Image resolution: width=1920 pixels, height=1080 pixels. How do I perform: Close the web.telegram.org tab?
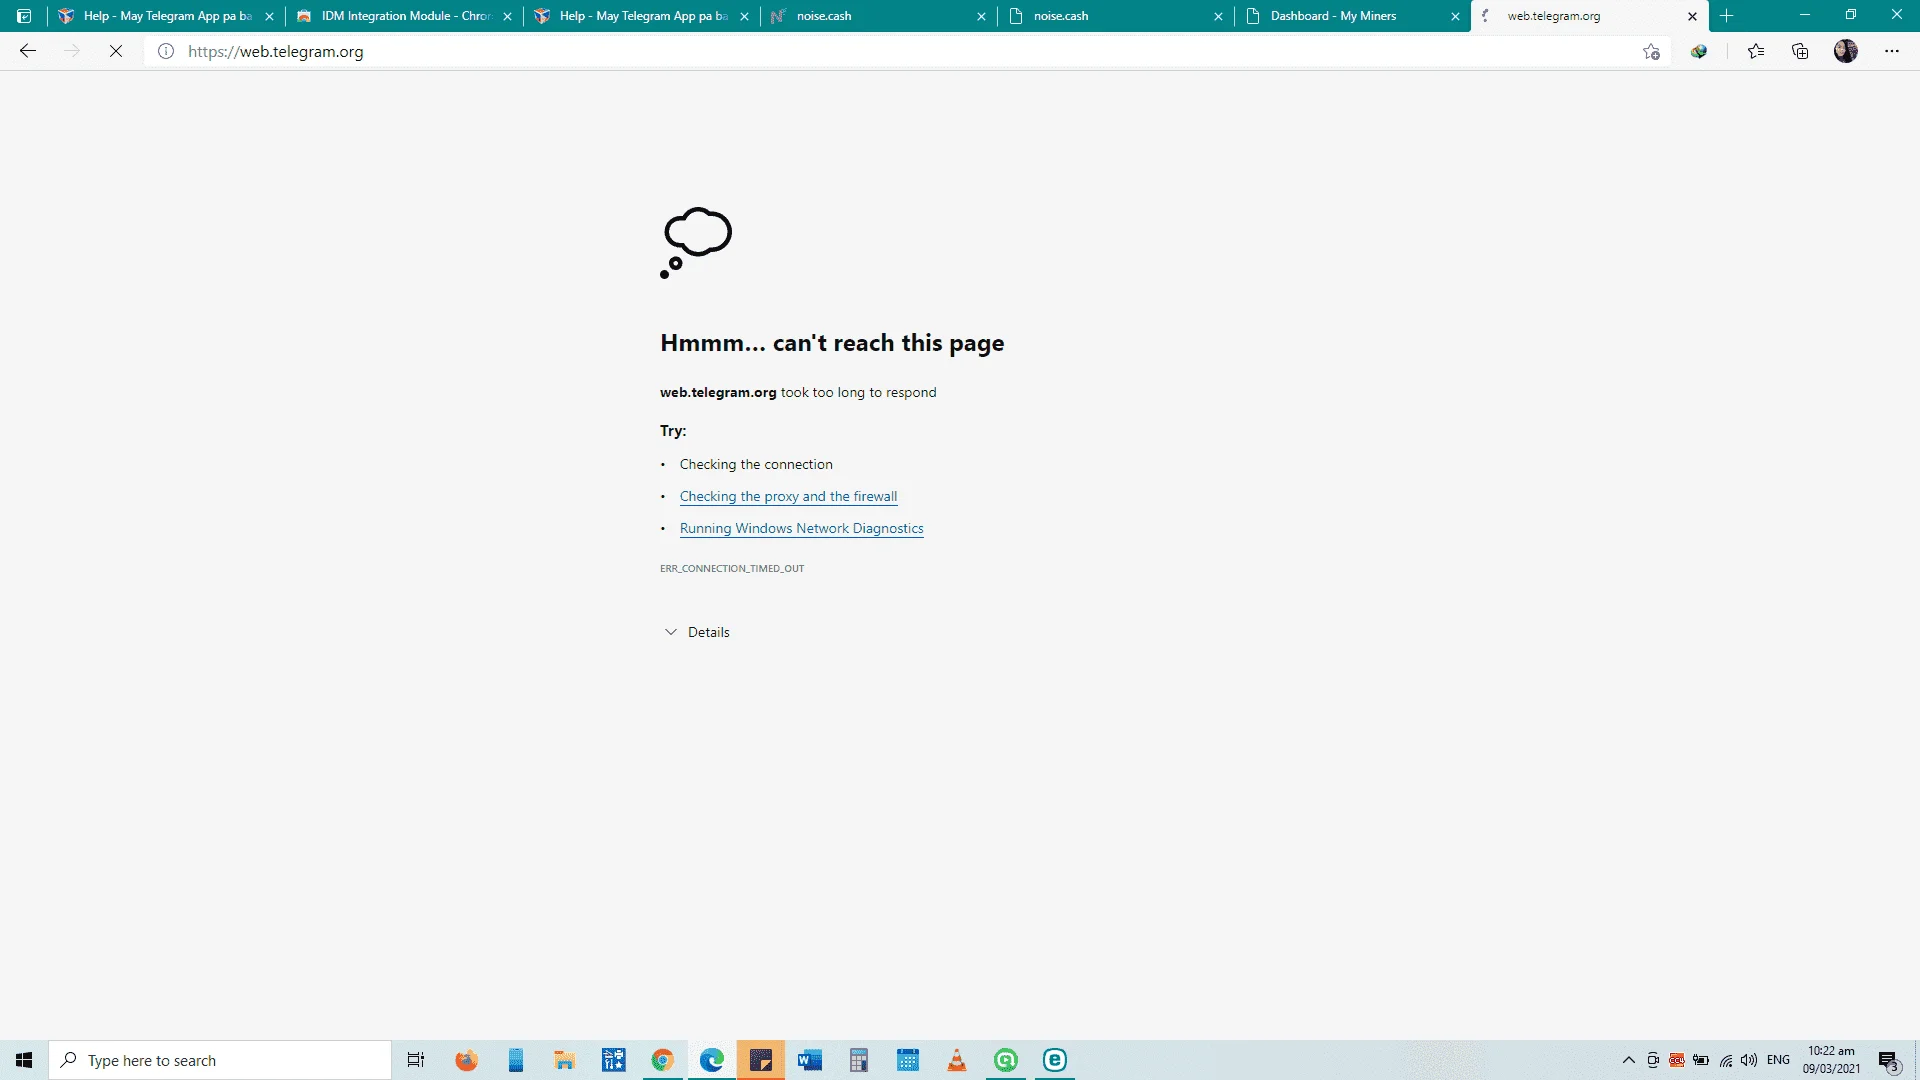1692,16
